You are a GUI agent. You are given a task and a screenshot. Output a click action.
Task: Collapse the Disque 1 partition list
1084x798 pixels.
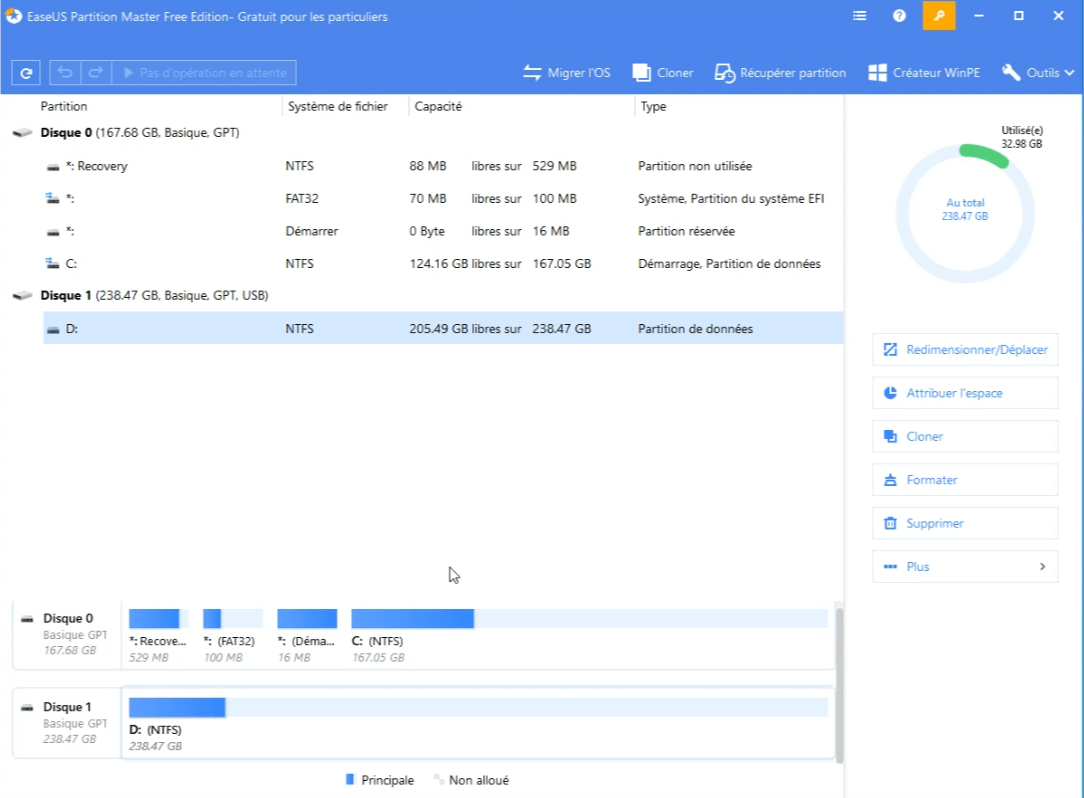pos(20,295)
